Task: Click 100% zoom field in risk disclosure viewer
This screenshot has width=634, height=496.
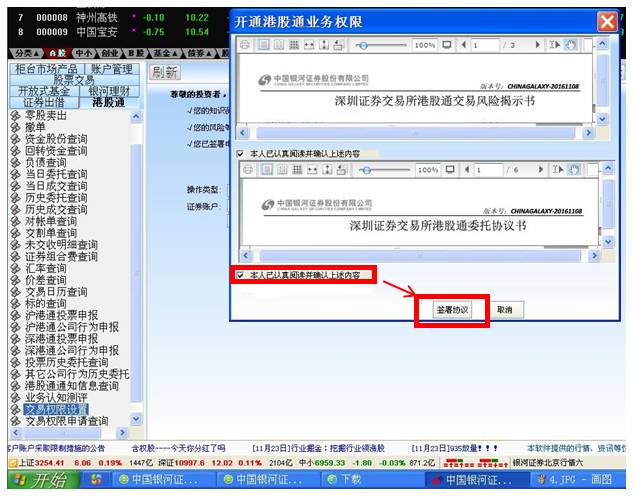Action: click(425, 45)
